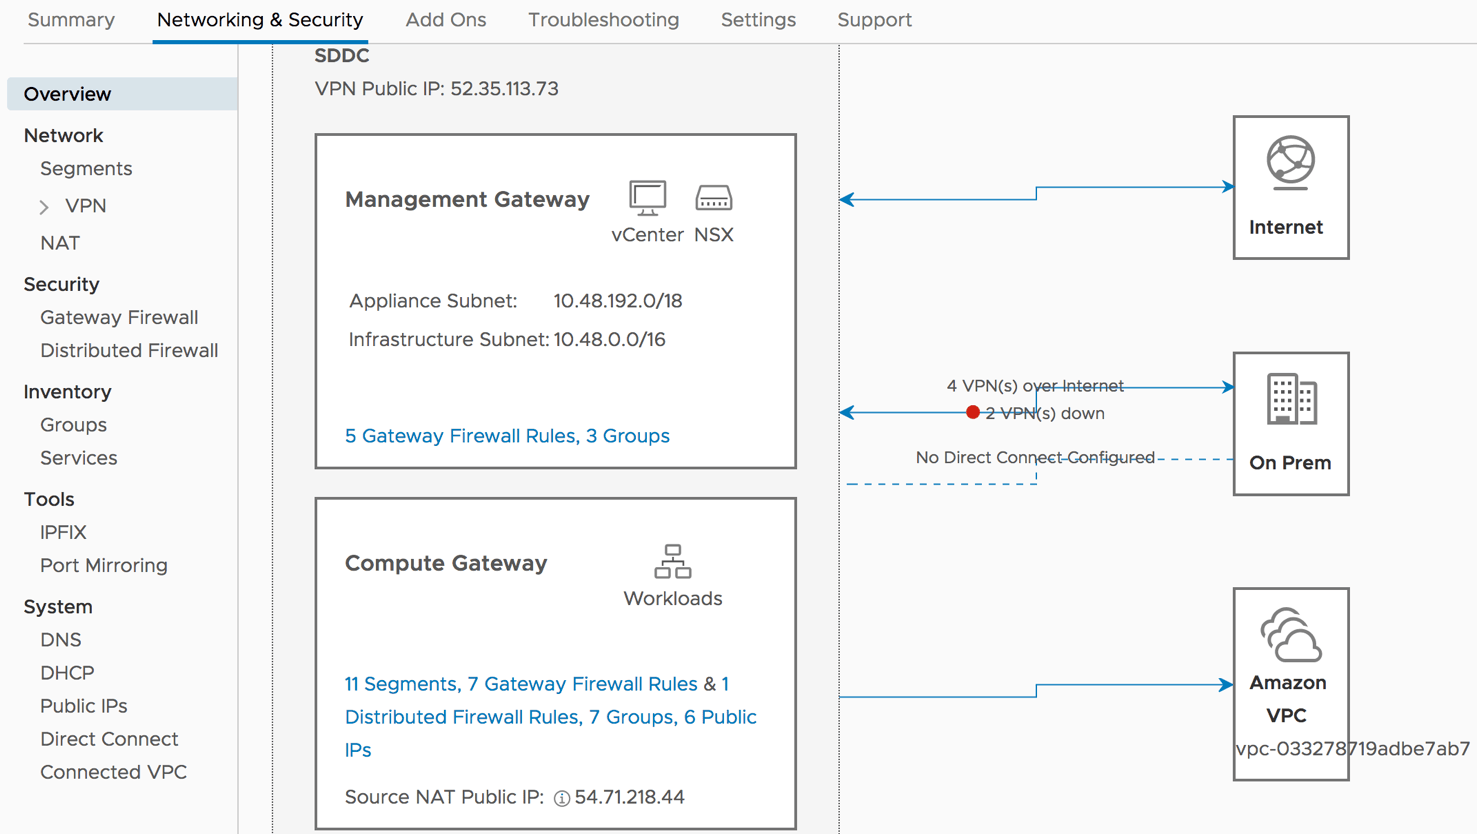
Task: Open DHCP under System
Action: coord(67,673)
